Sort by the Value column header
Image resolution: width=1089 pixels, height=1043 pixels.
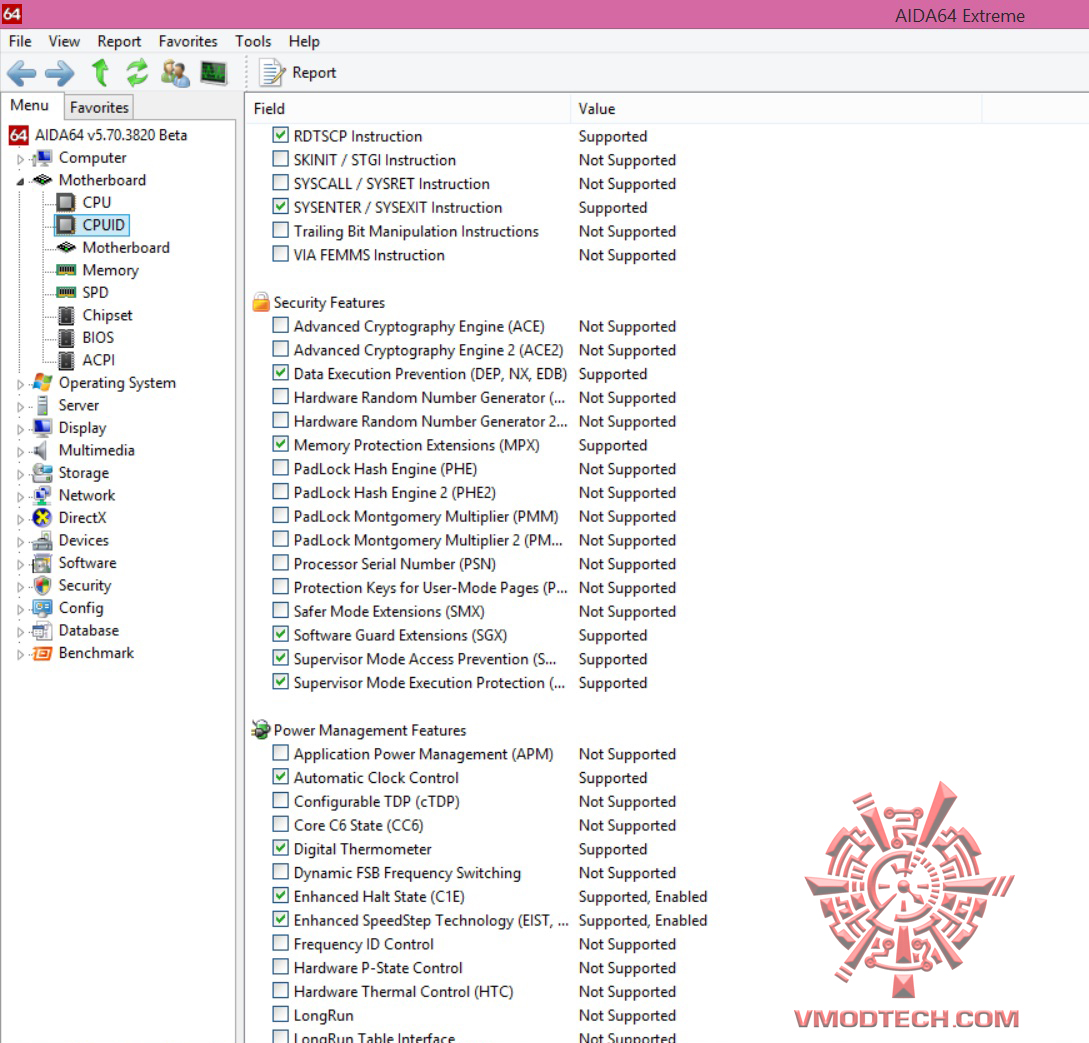[776, 108]
